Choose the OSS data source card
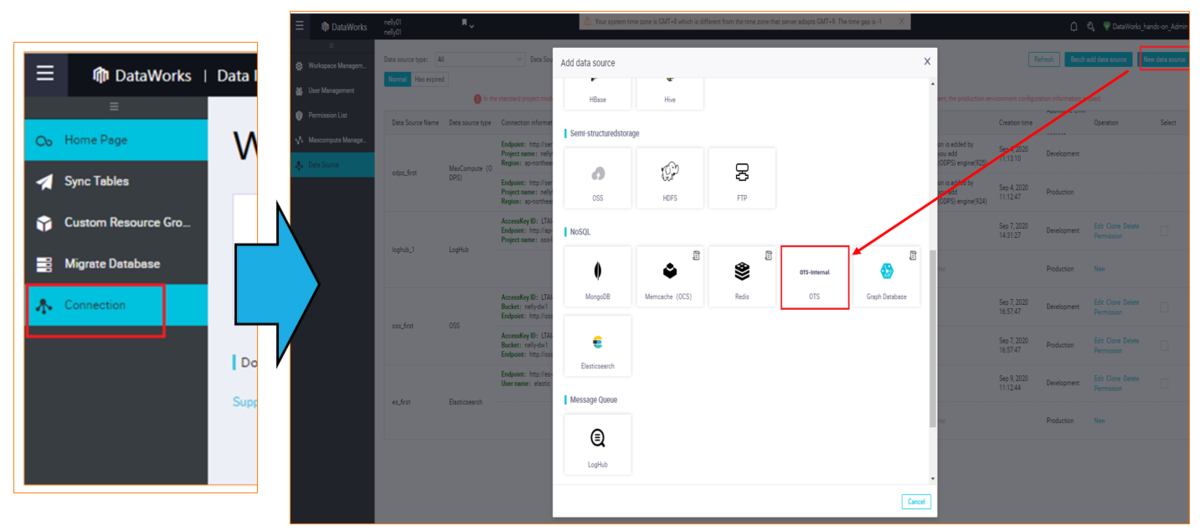This screenshot has width=1200, height=531. [598, 178]
